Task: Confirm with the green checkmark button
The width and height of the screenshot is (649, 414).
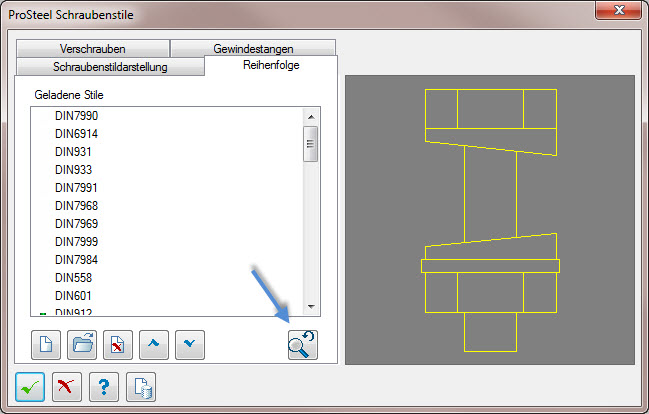Action: [x=30, y=387]
